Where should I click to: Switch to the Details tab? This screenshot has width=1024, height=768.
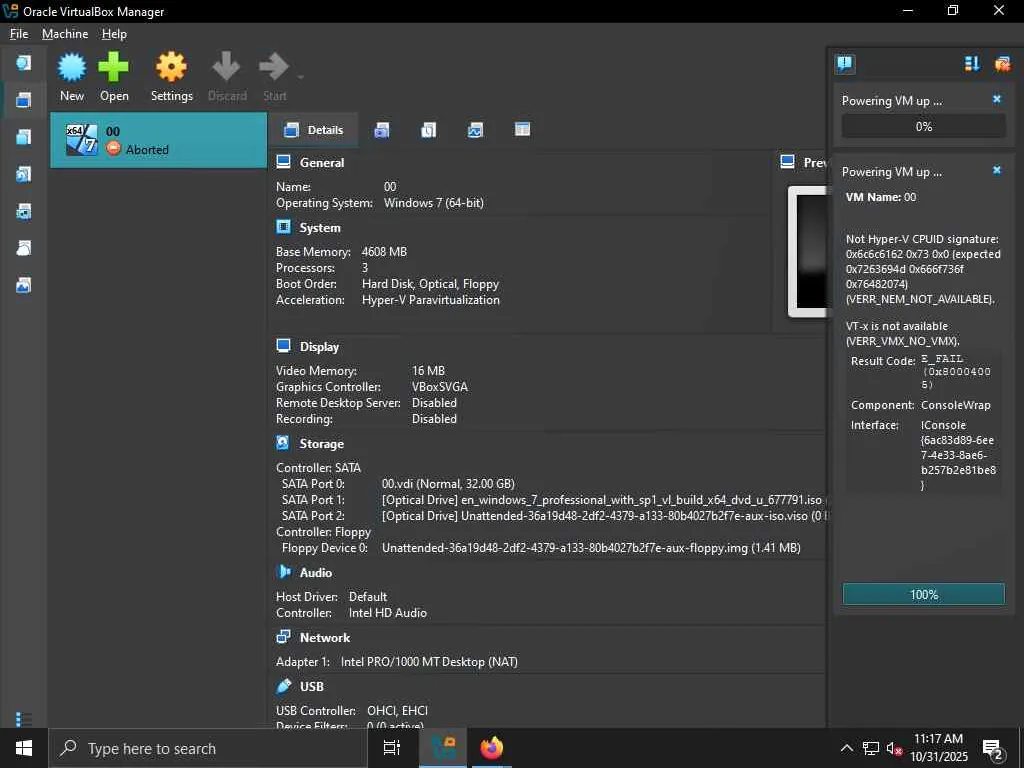click(313, 130)
